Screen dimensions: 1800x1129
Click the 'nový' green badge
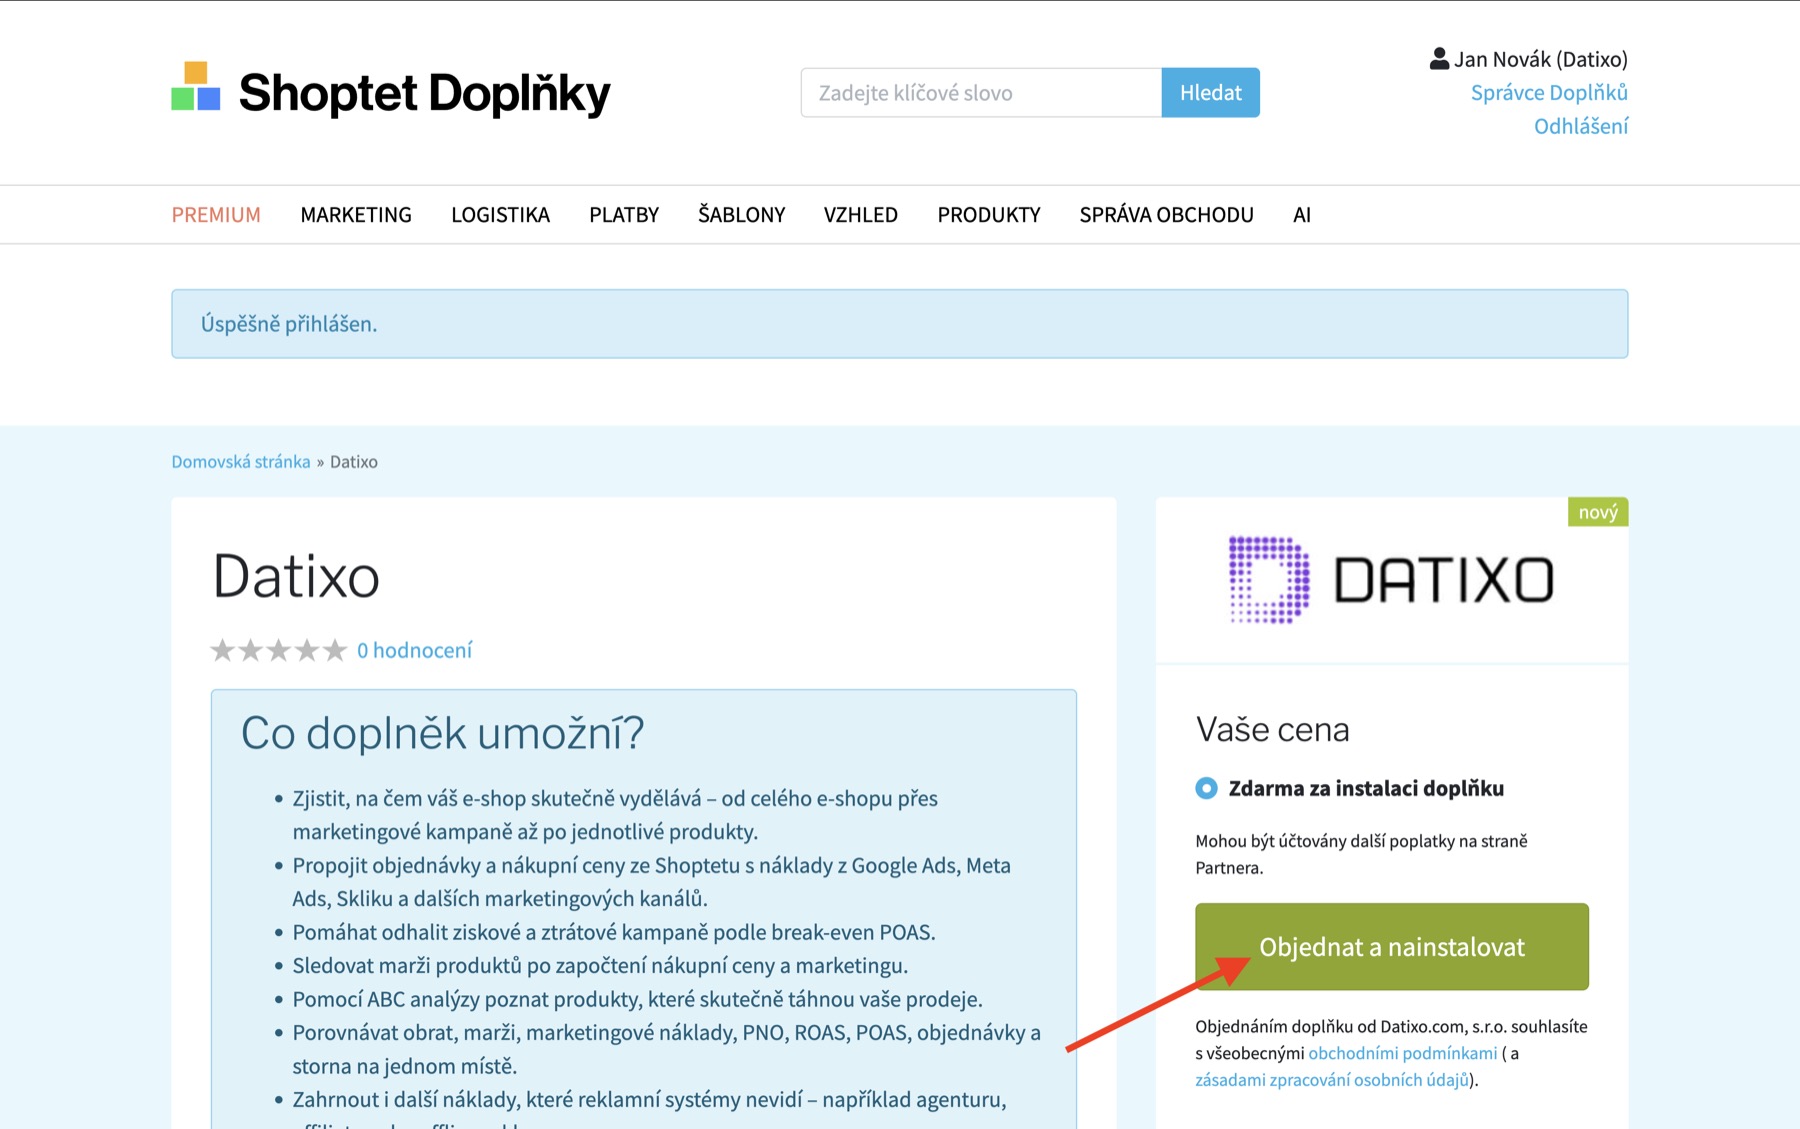(1598, 512)
